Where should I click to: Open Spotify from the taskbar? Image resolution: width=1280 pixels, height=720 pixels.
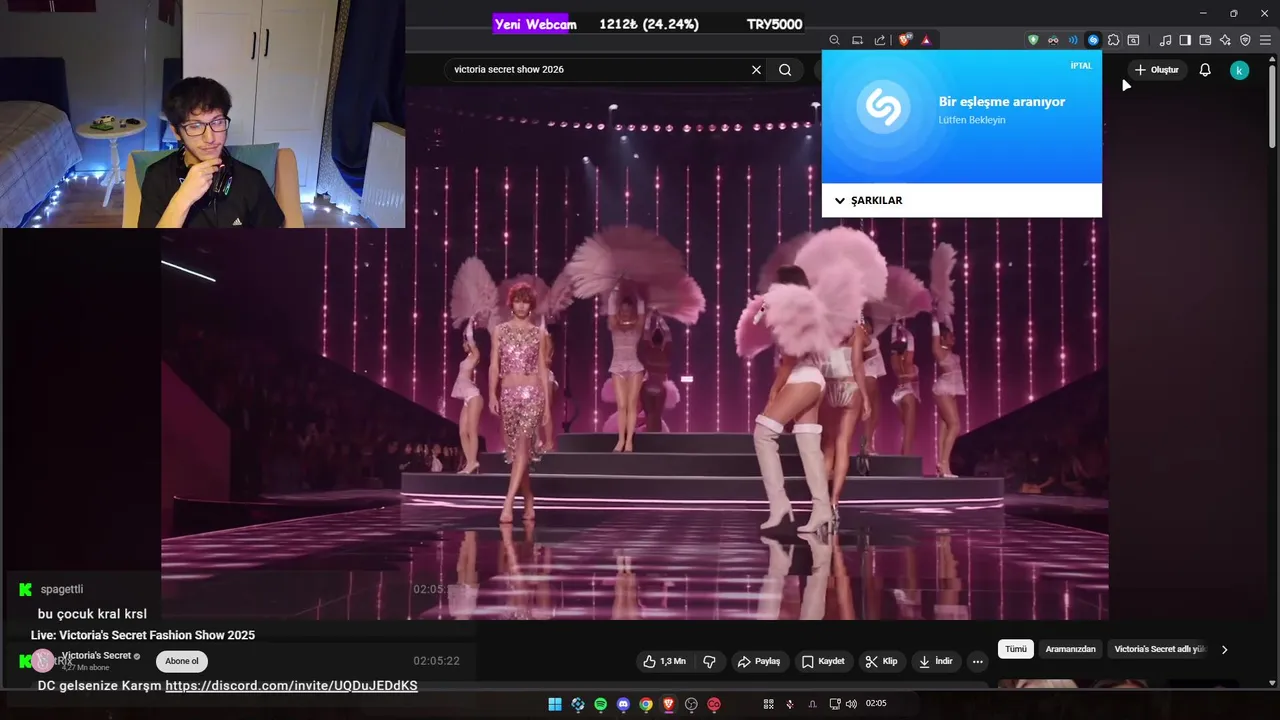(601, 704)
